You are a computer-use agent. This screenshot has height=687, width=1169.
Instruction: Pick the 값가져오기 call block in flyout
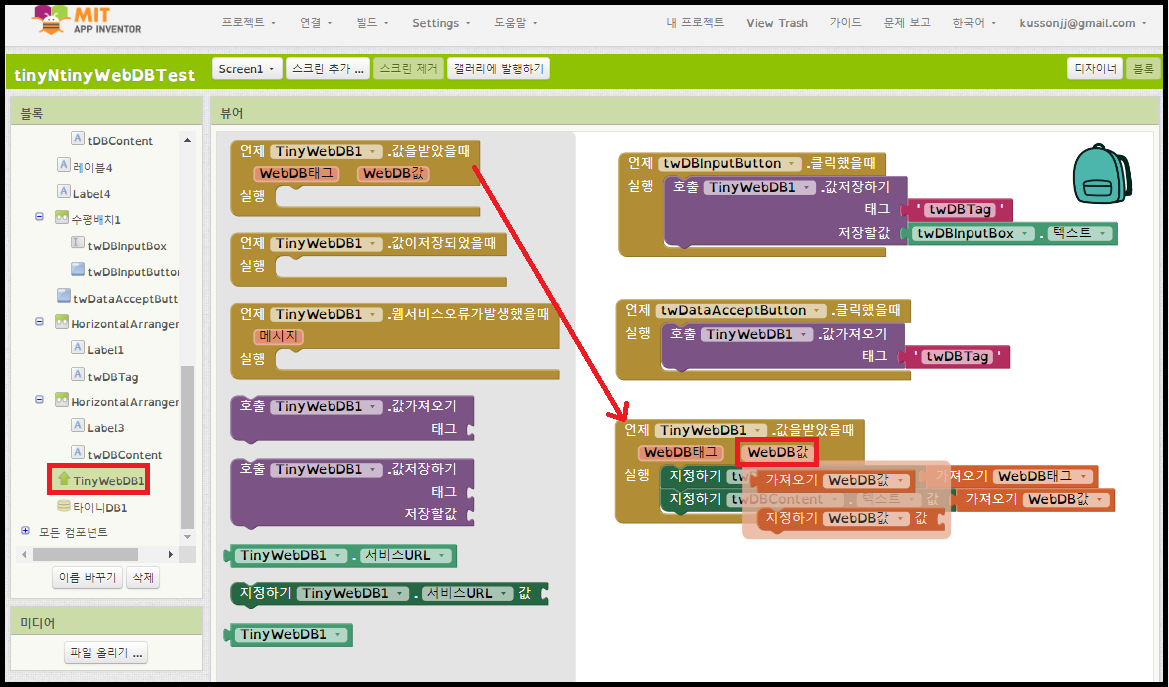(353, 418)
